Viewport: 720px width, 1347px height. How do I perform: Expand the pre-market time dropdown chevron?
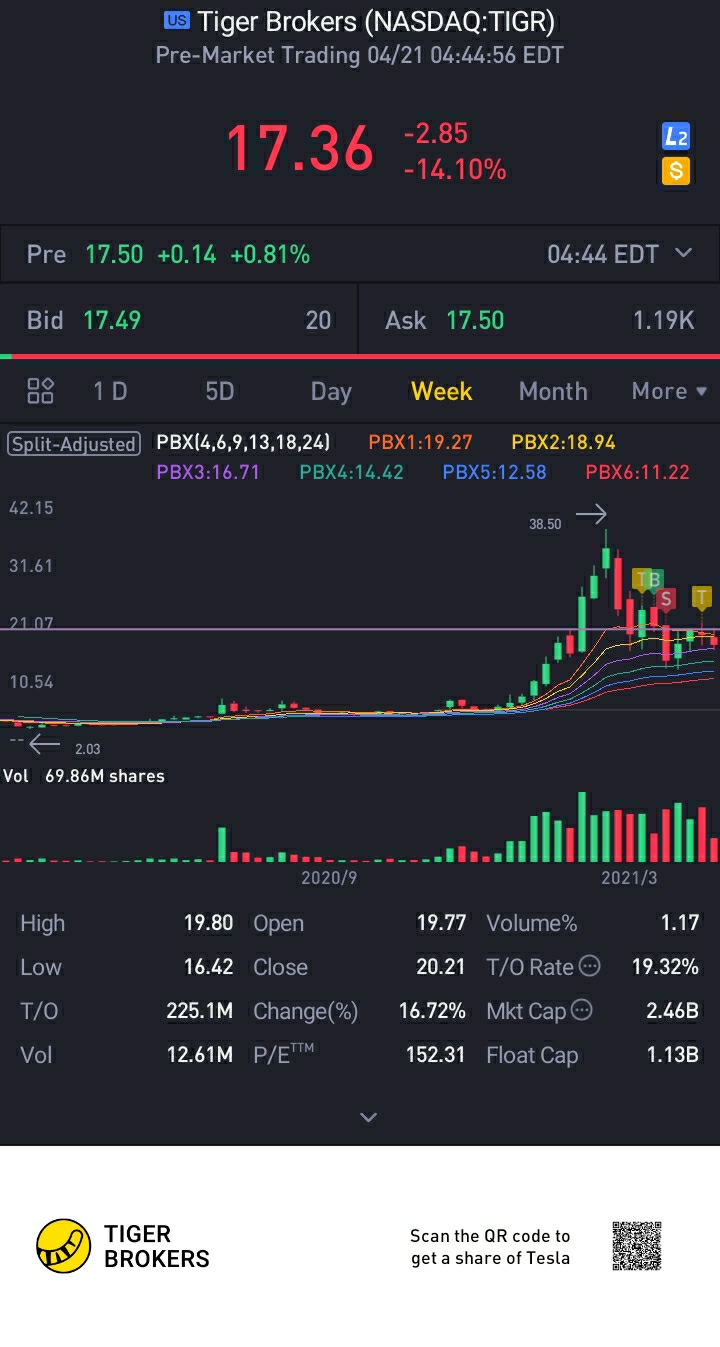pyautogui.click(x=684, y=253)
